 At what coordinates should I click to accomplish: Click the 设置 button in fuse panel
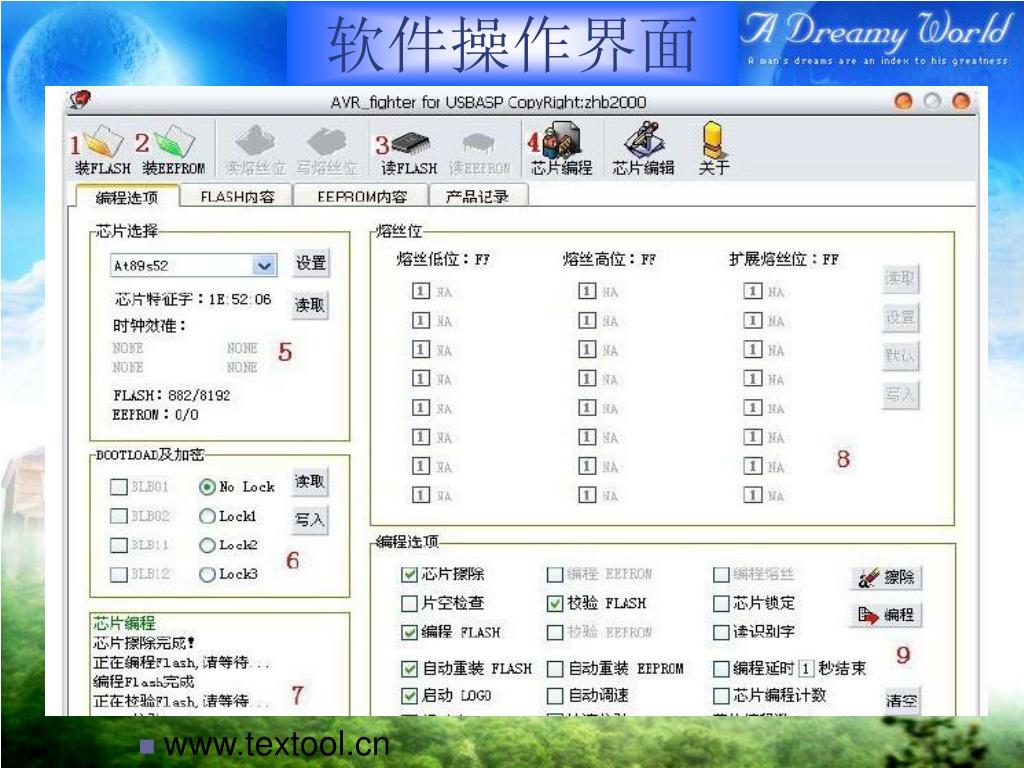[901, 317]
